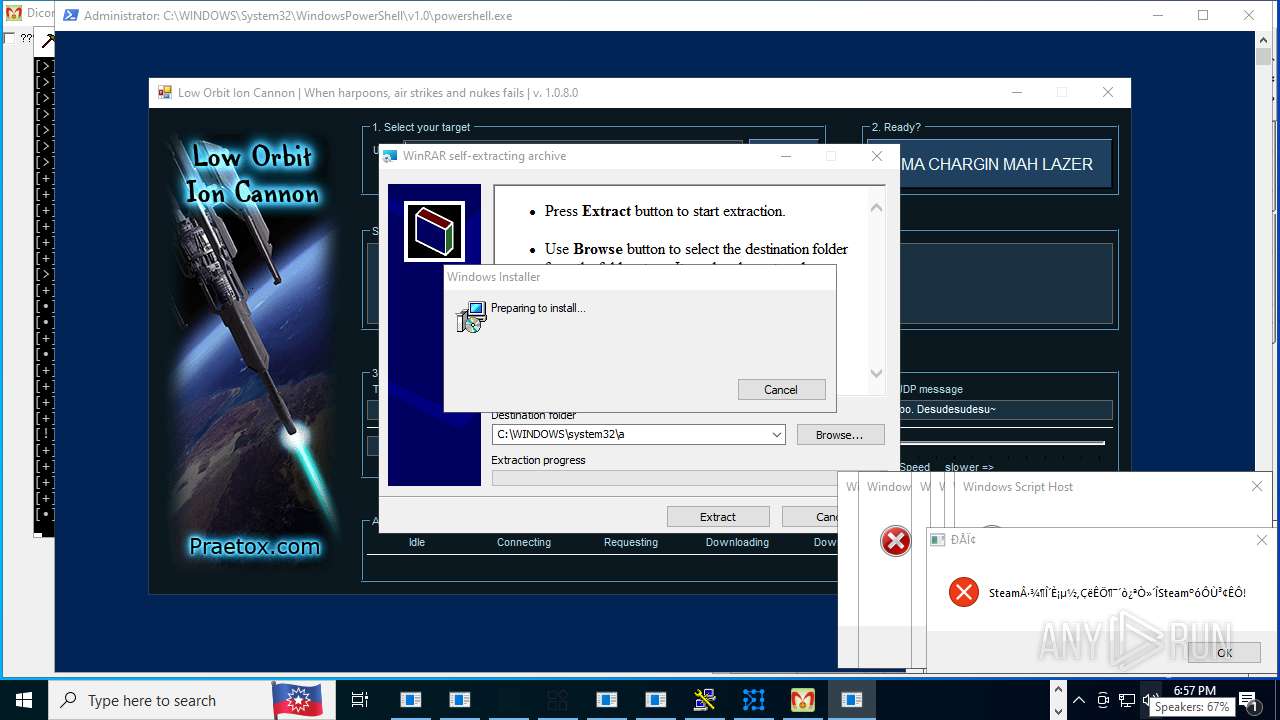Click the Praetox.com link in LOIC
1280x720 pixels.
click(x=255, y=546)
